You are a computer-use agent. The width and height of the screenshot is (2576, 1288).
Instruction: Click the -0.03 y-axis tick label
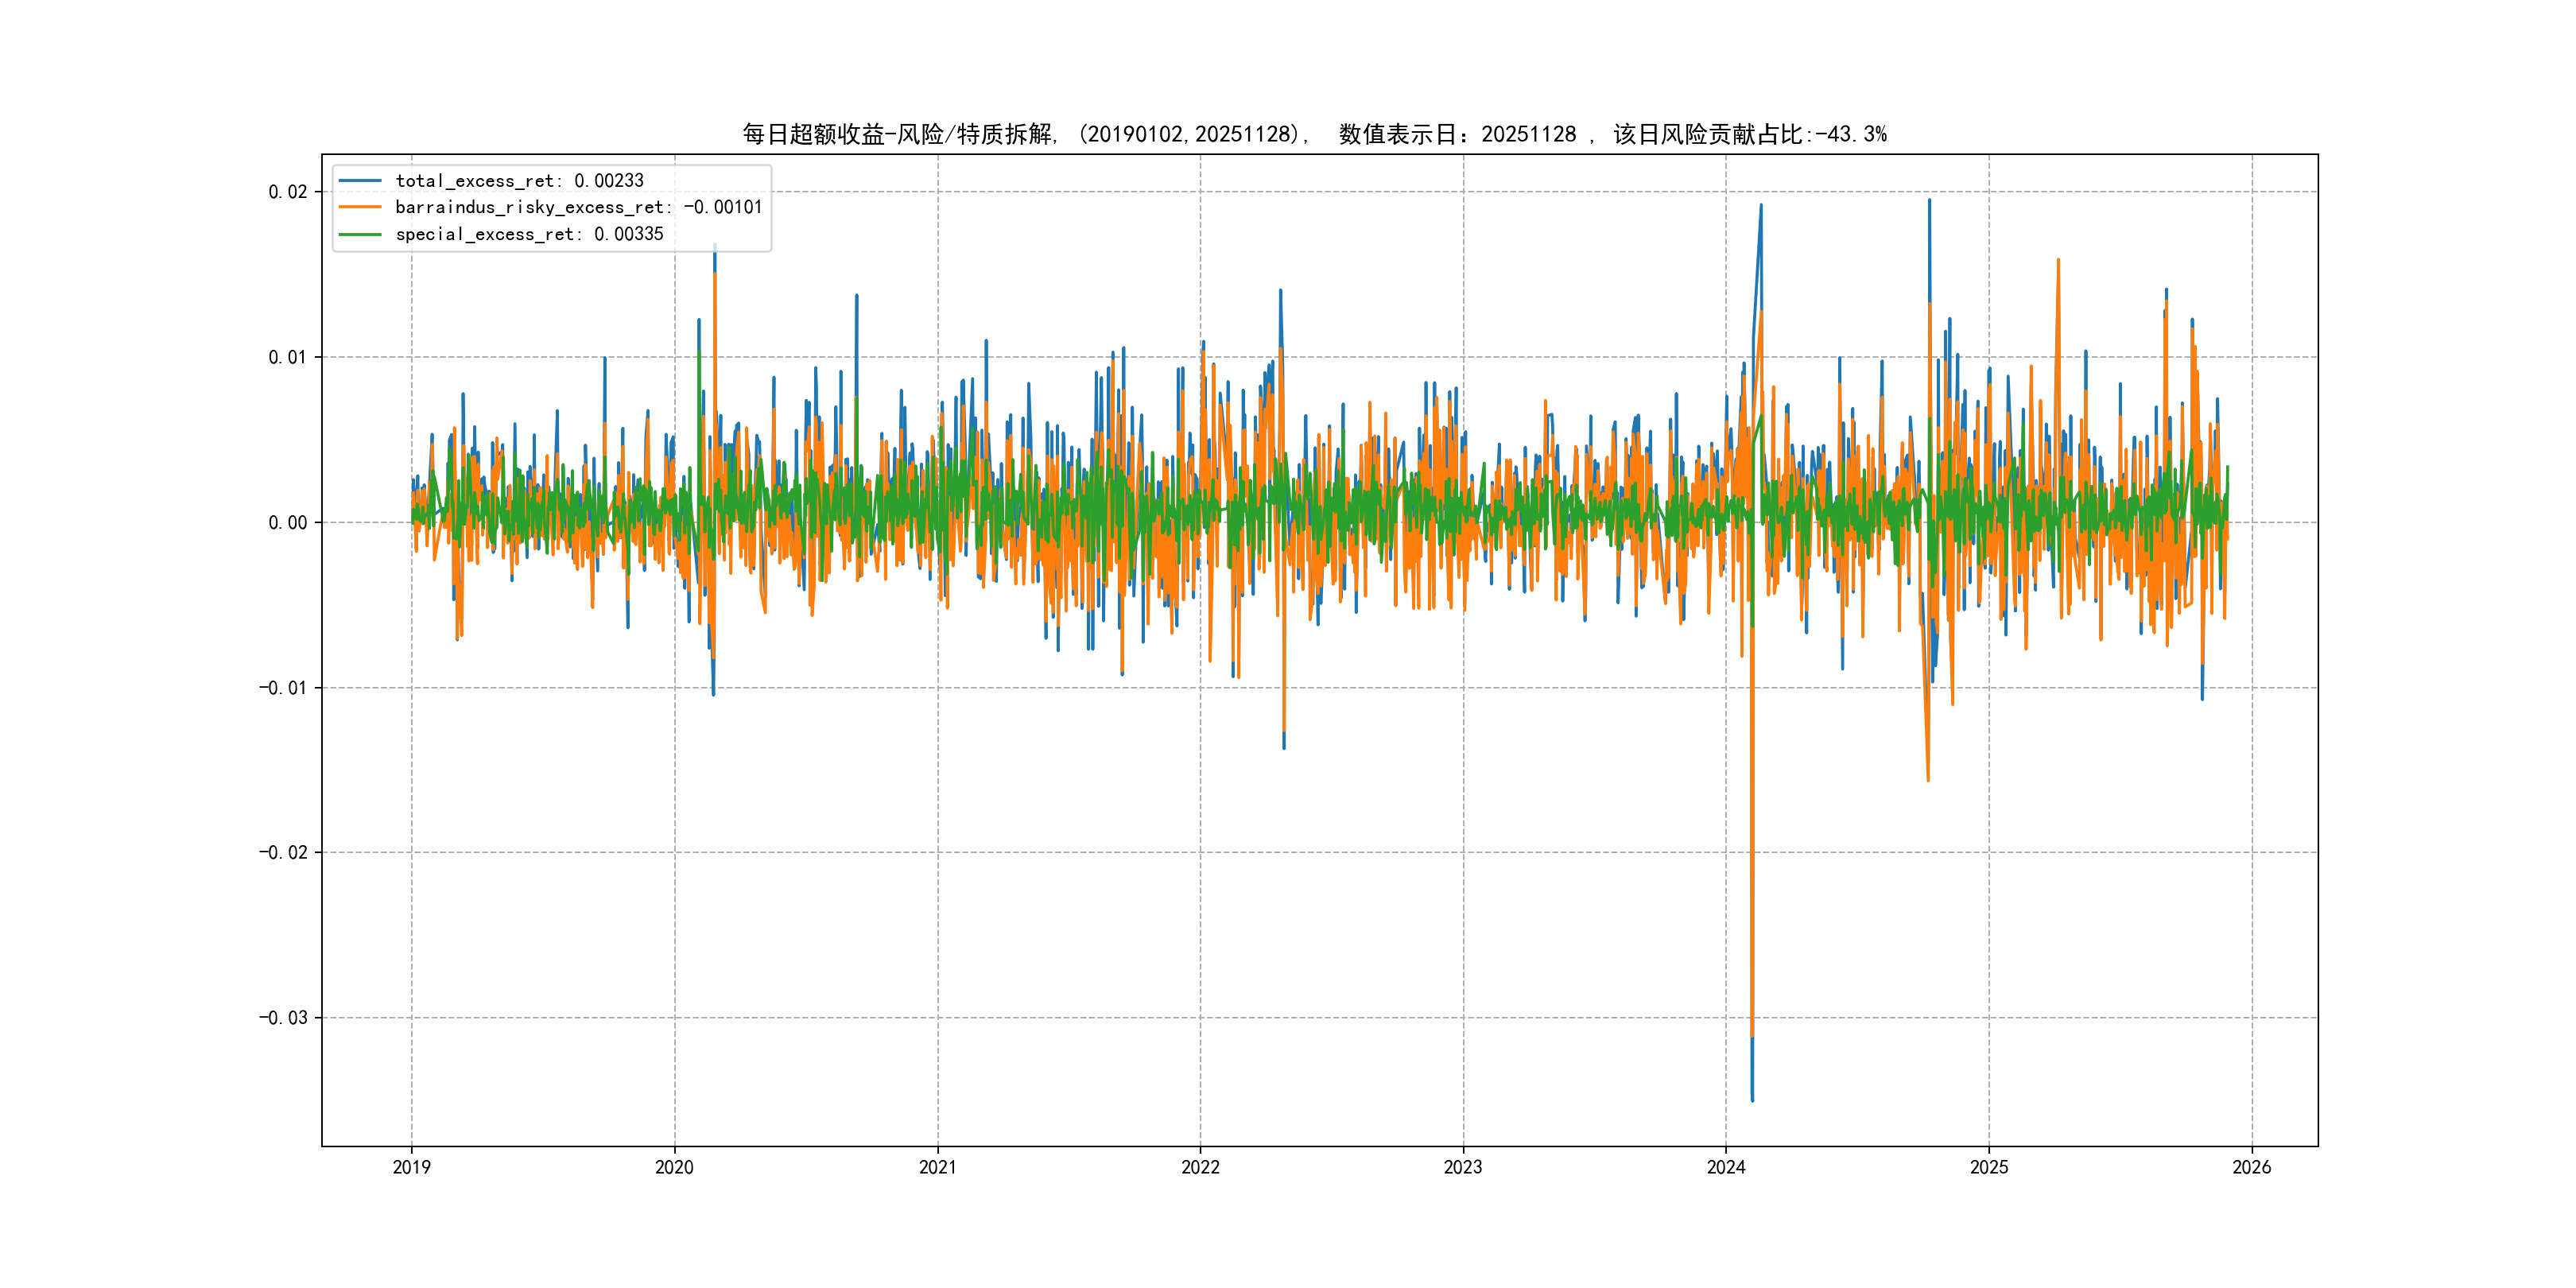[283, 1018]
